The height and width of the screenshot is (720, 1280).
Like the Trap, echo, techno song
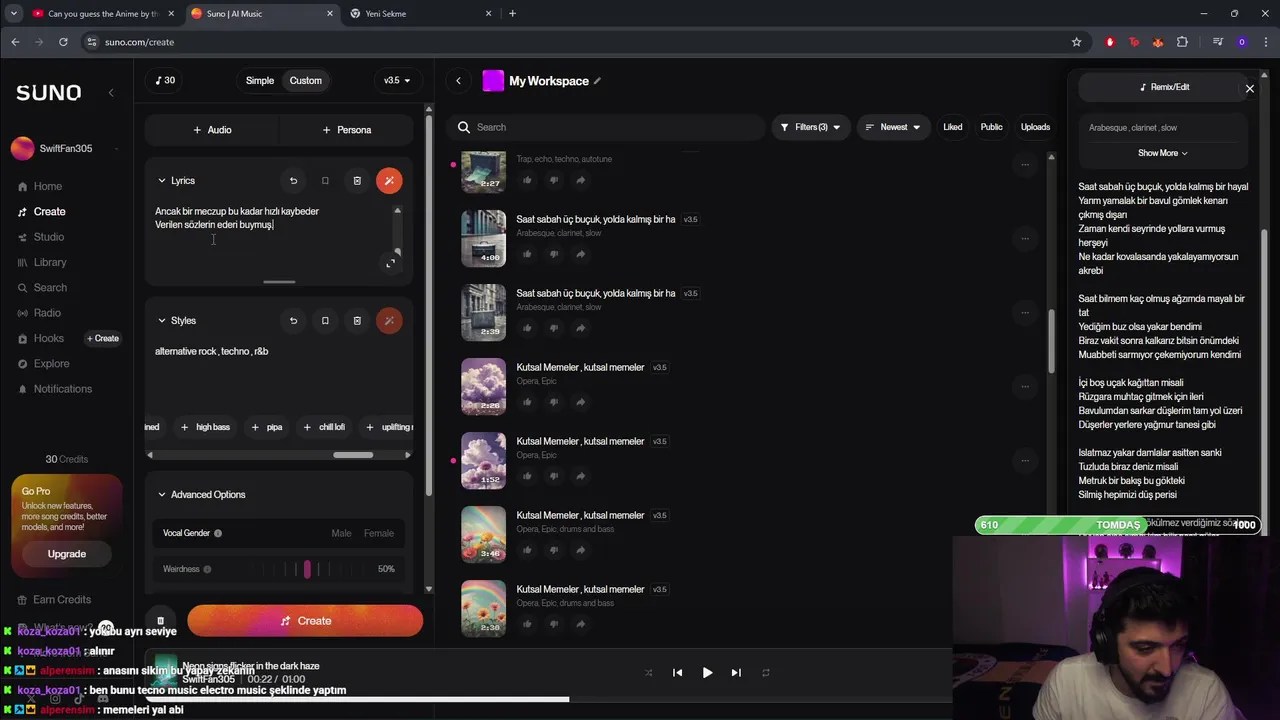pyautogui.click(x=528, y=180)
